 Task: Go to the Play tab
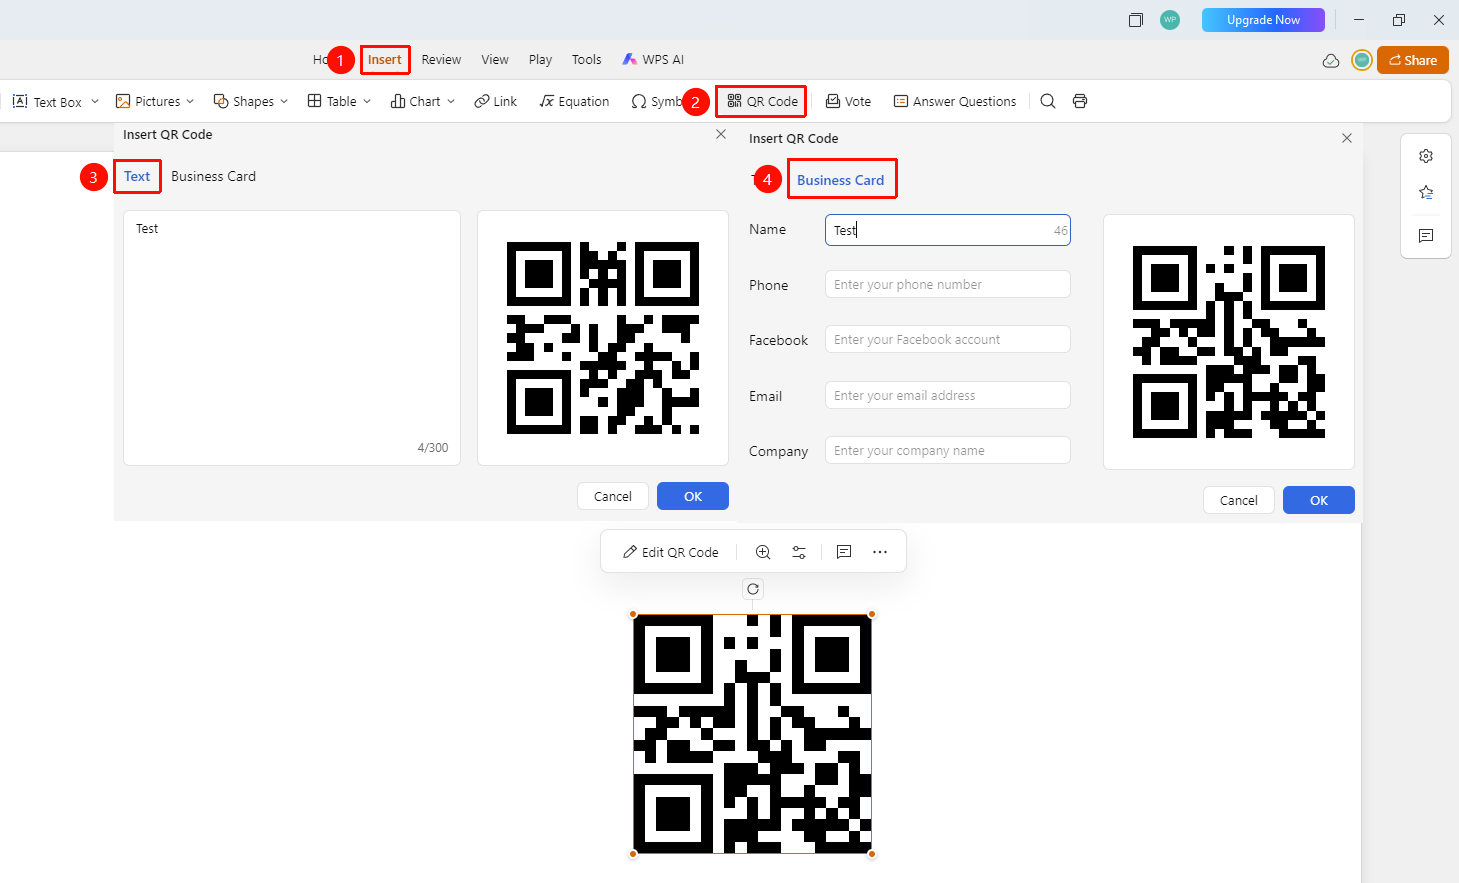click(540, 60)
